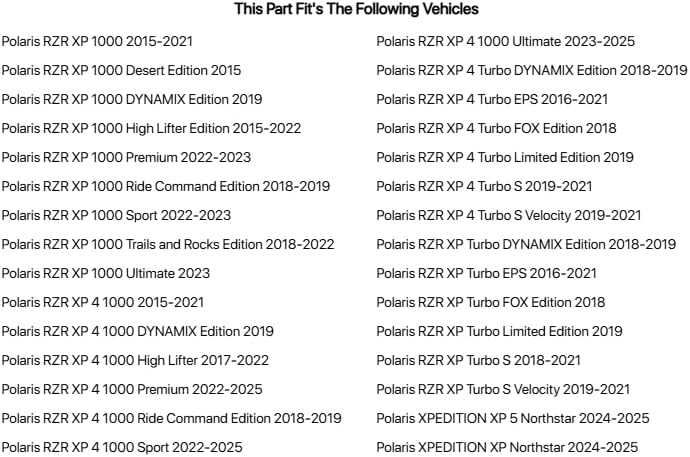Select RZR XP 4 1000 Sport 2022-2025
This screenshot has width=690, height=457.
point(122,448)
